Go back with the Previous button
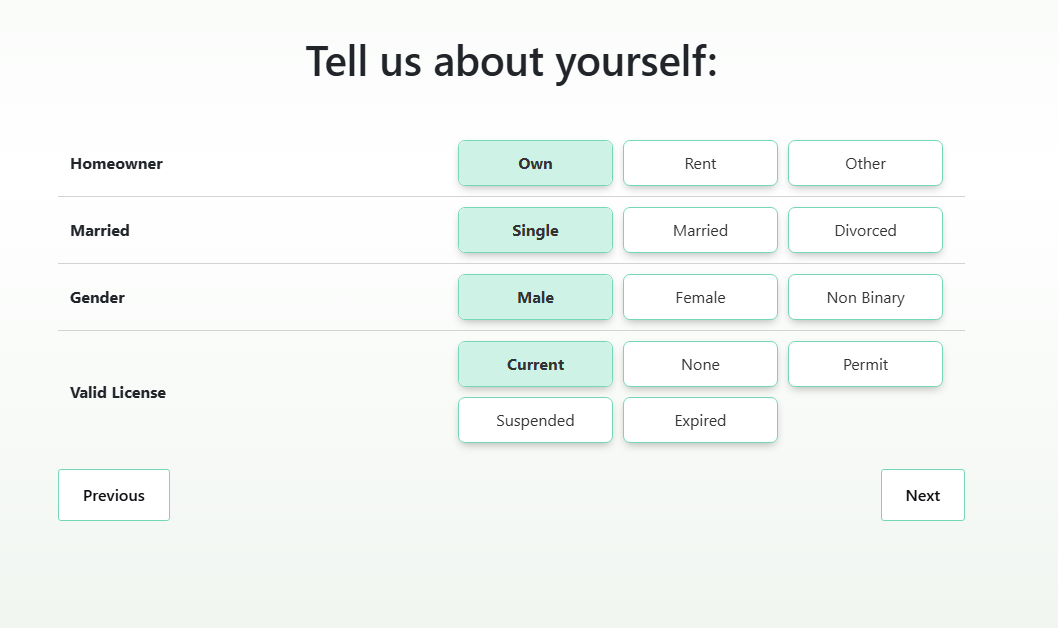This screenshot has width=1058, height=628. coord(114,495)
